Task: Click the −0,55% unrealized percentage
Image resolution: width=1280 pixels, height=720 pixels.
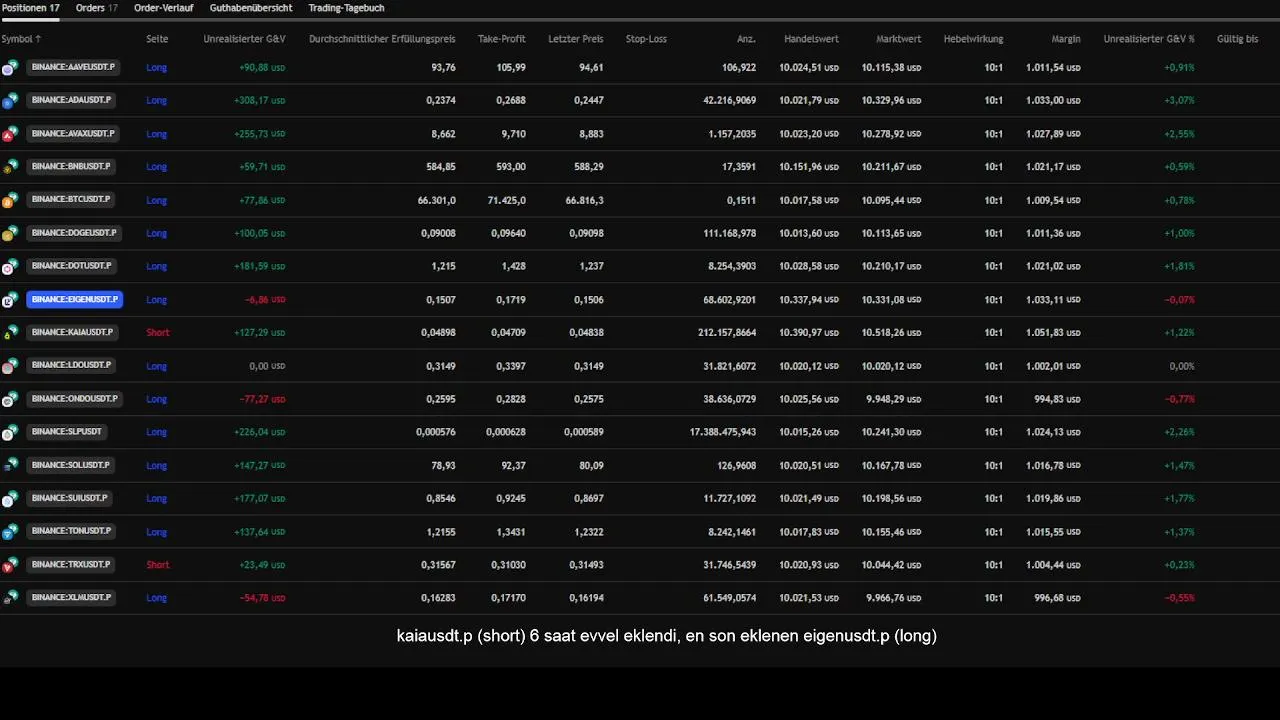Action: pos(1179,598)
